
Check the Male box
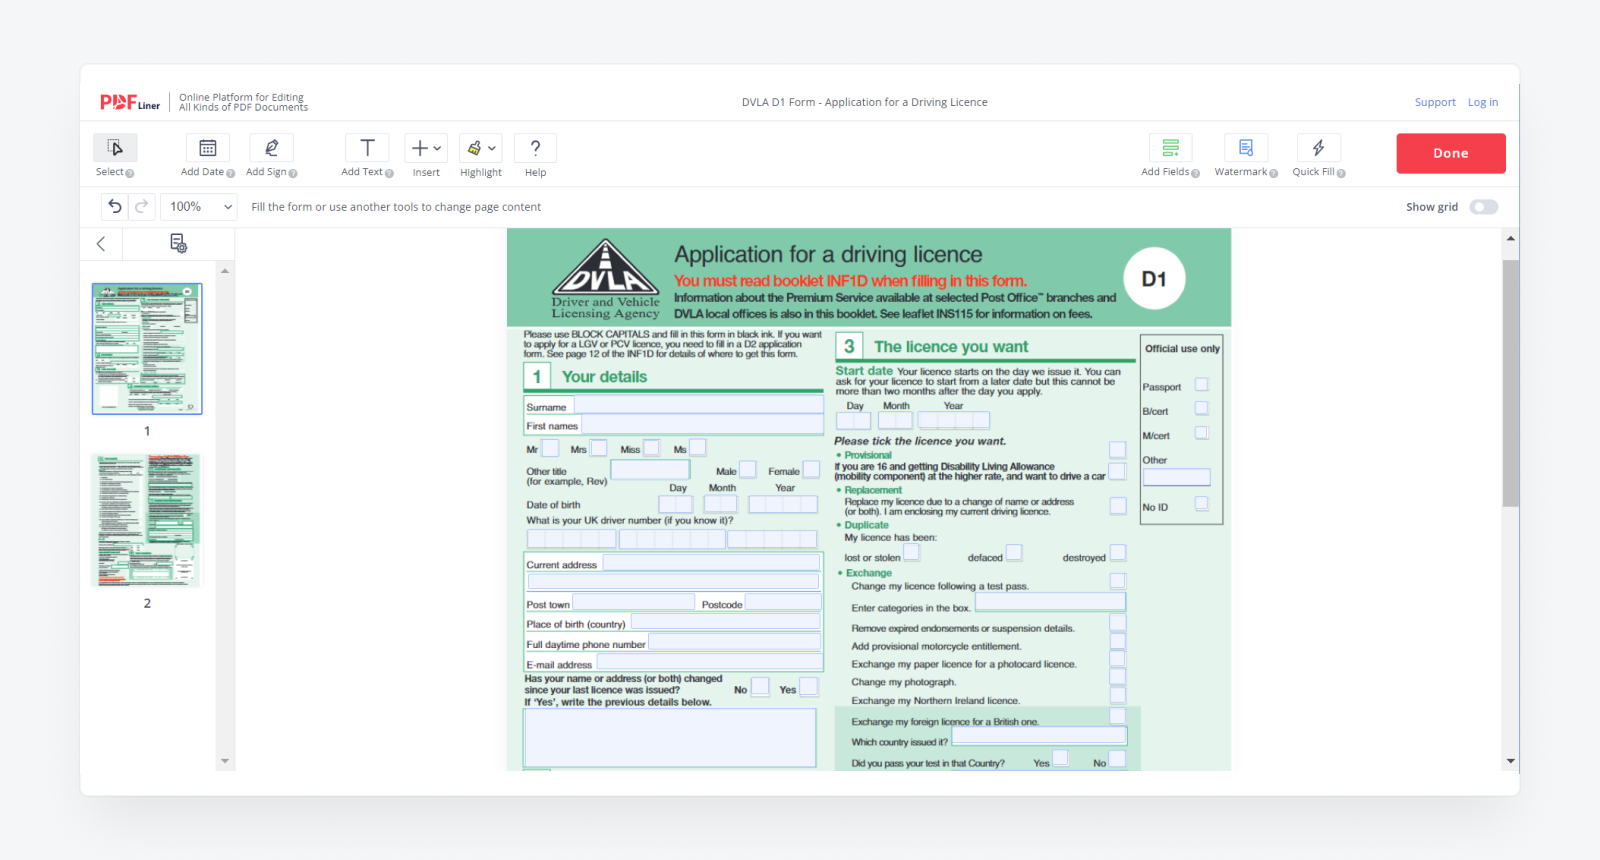tap(748, 470)
